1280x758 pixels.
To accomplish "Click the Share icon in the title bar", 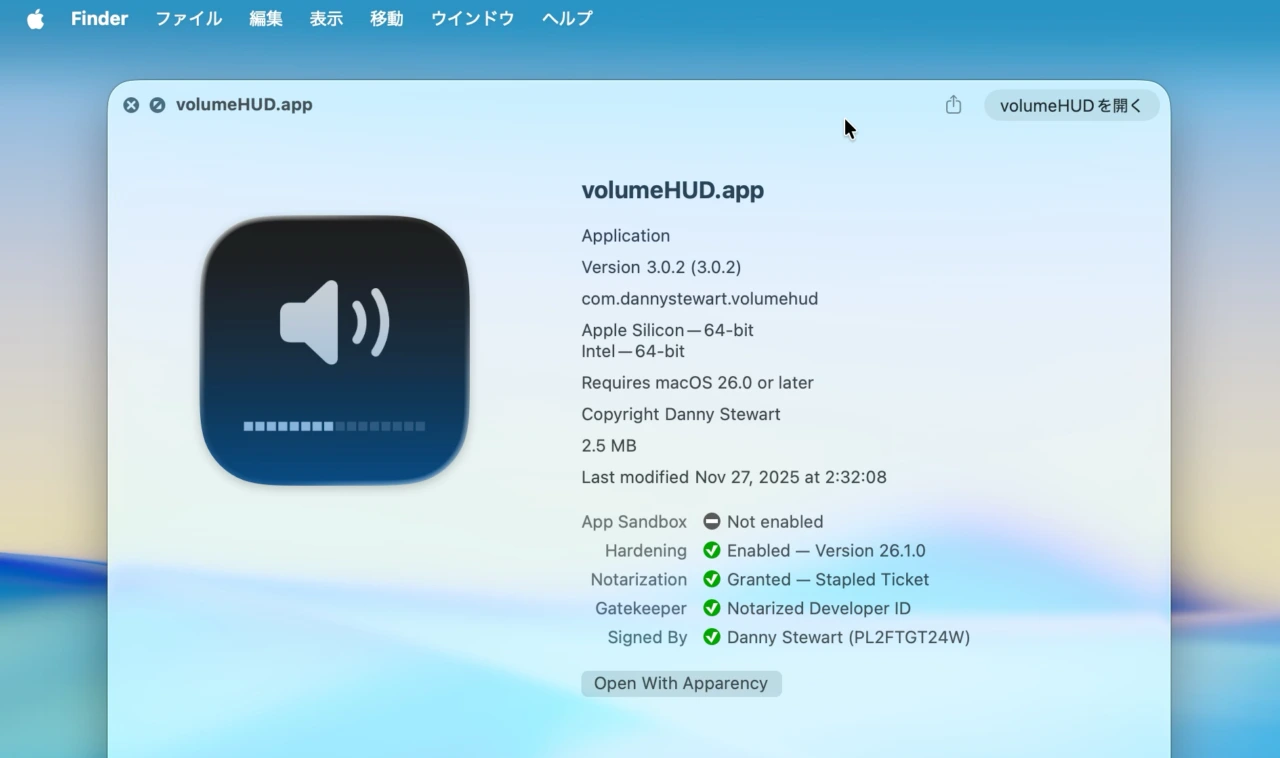I will (x=952, y=104).
